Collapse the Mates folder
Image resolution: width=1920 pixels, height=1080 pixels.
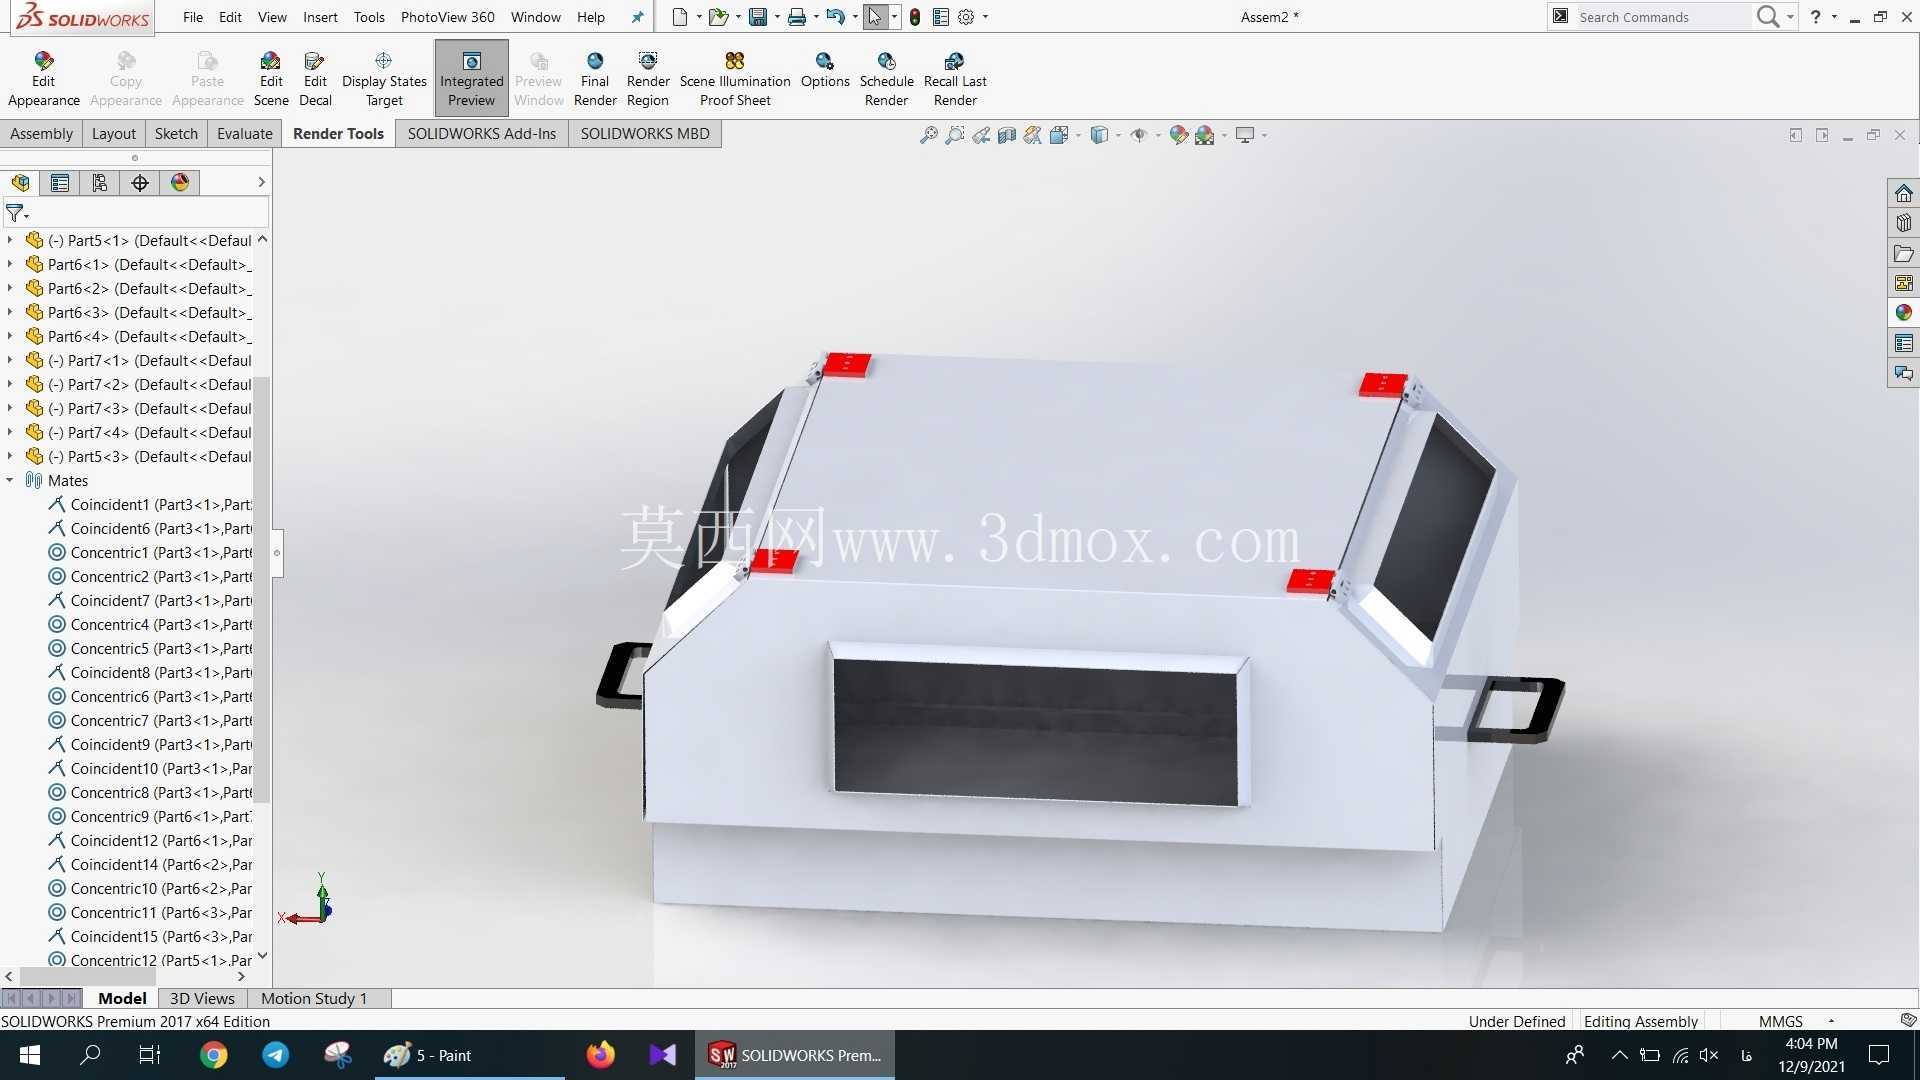click(10, 481)
